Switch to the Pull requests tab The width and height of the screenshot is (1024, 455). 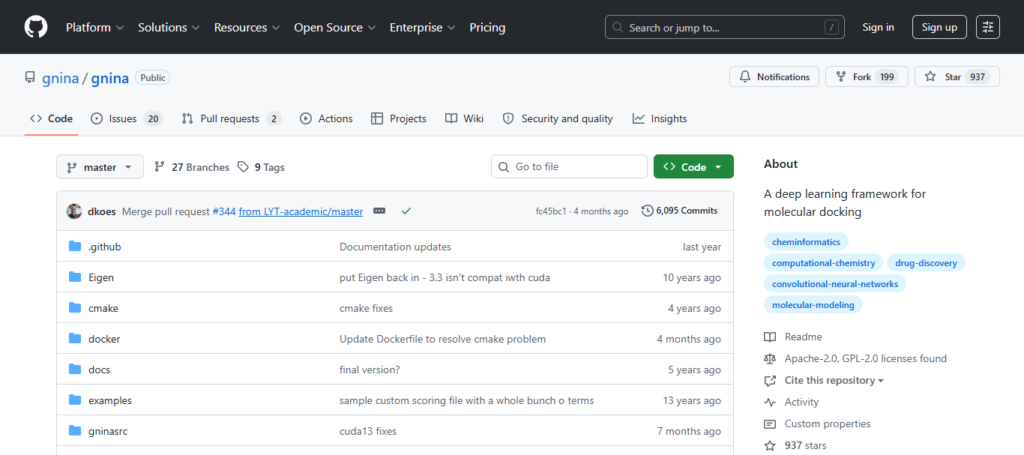tap(231, 119)
